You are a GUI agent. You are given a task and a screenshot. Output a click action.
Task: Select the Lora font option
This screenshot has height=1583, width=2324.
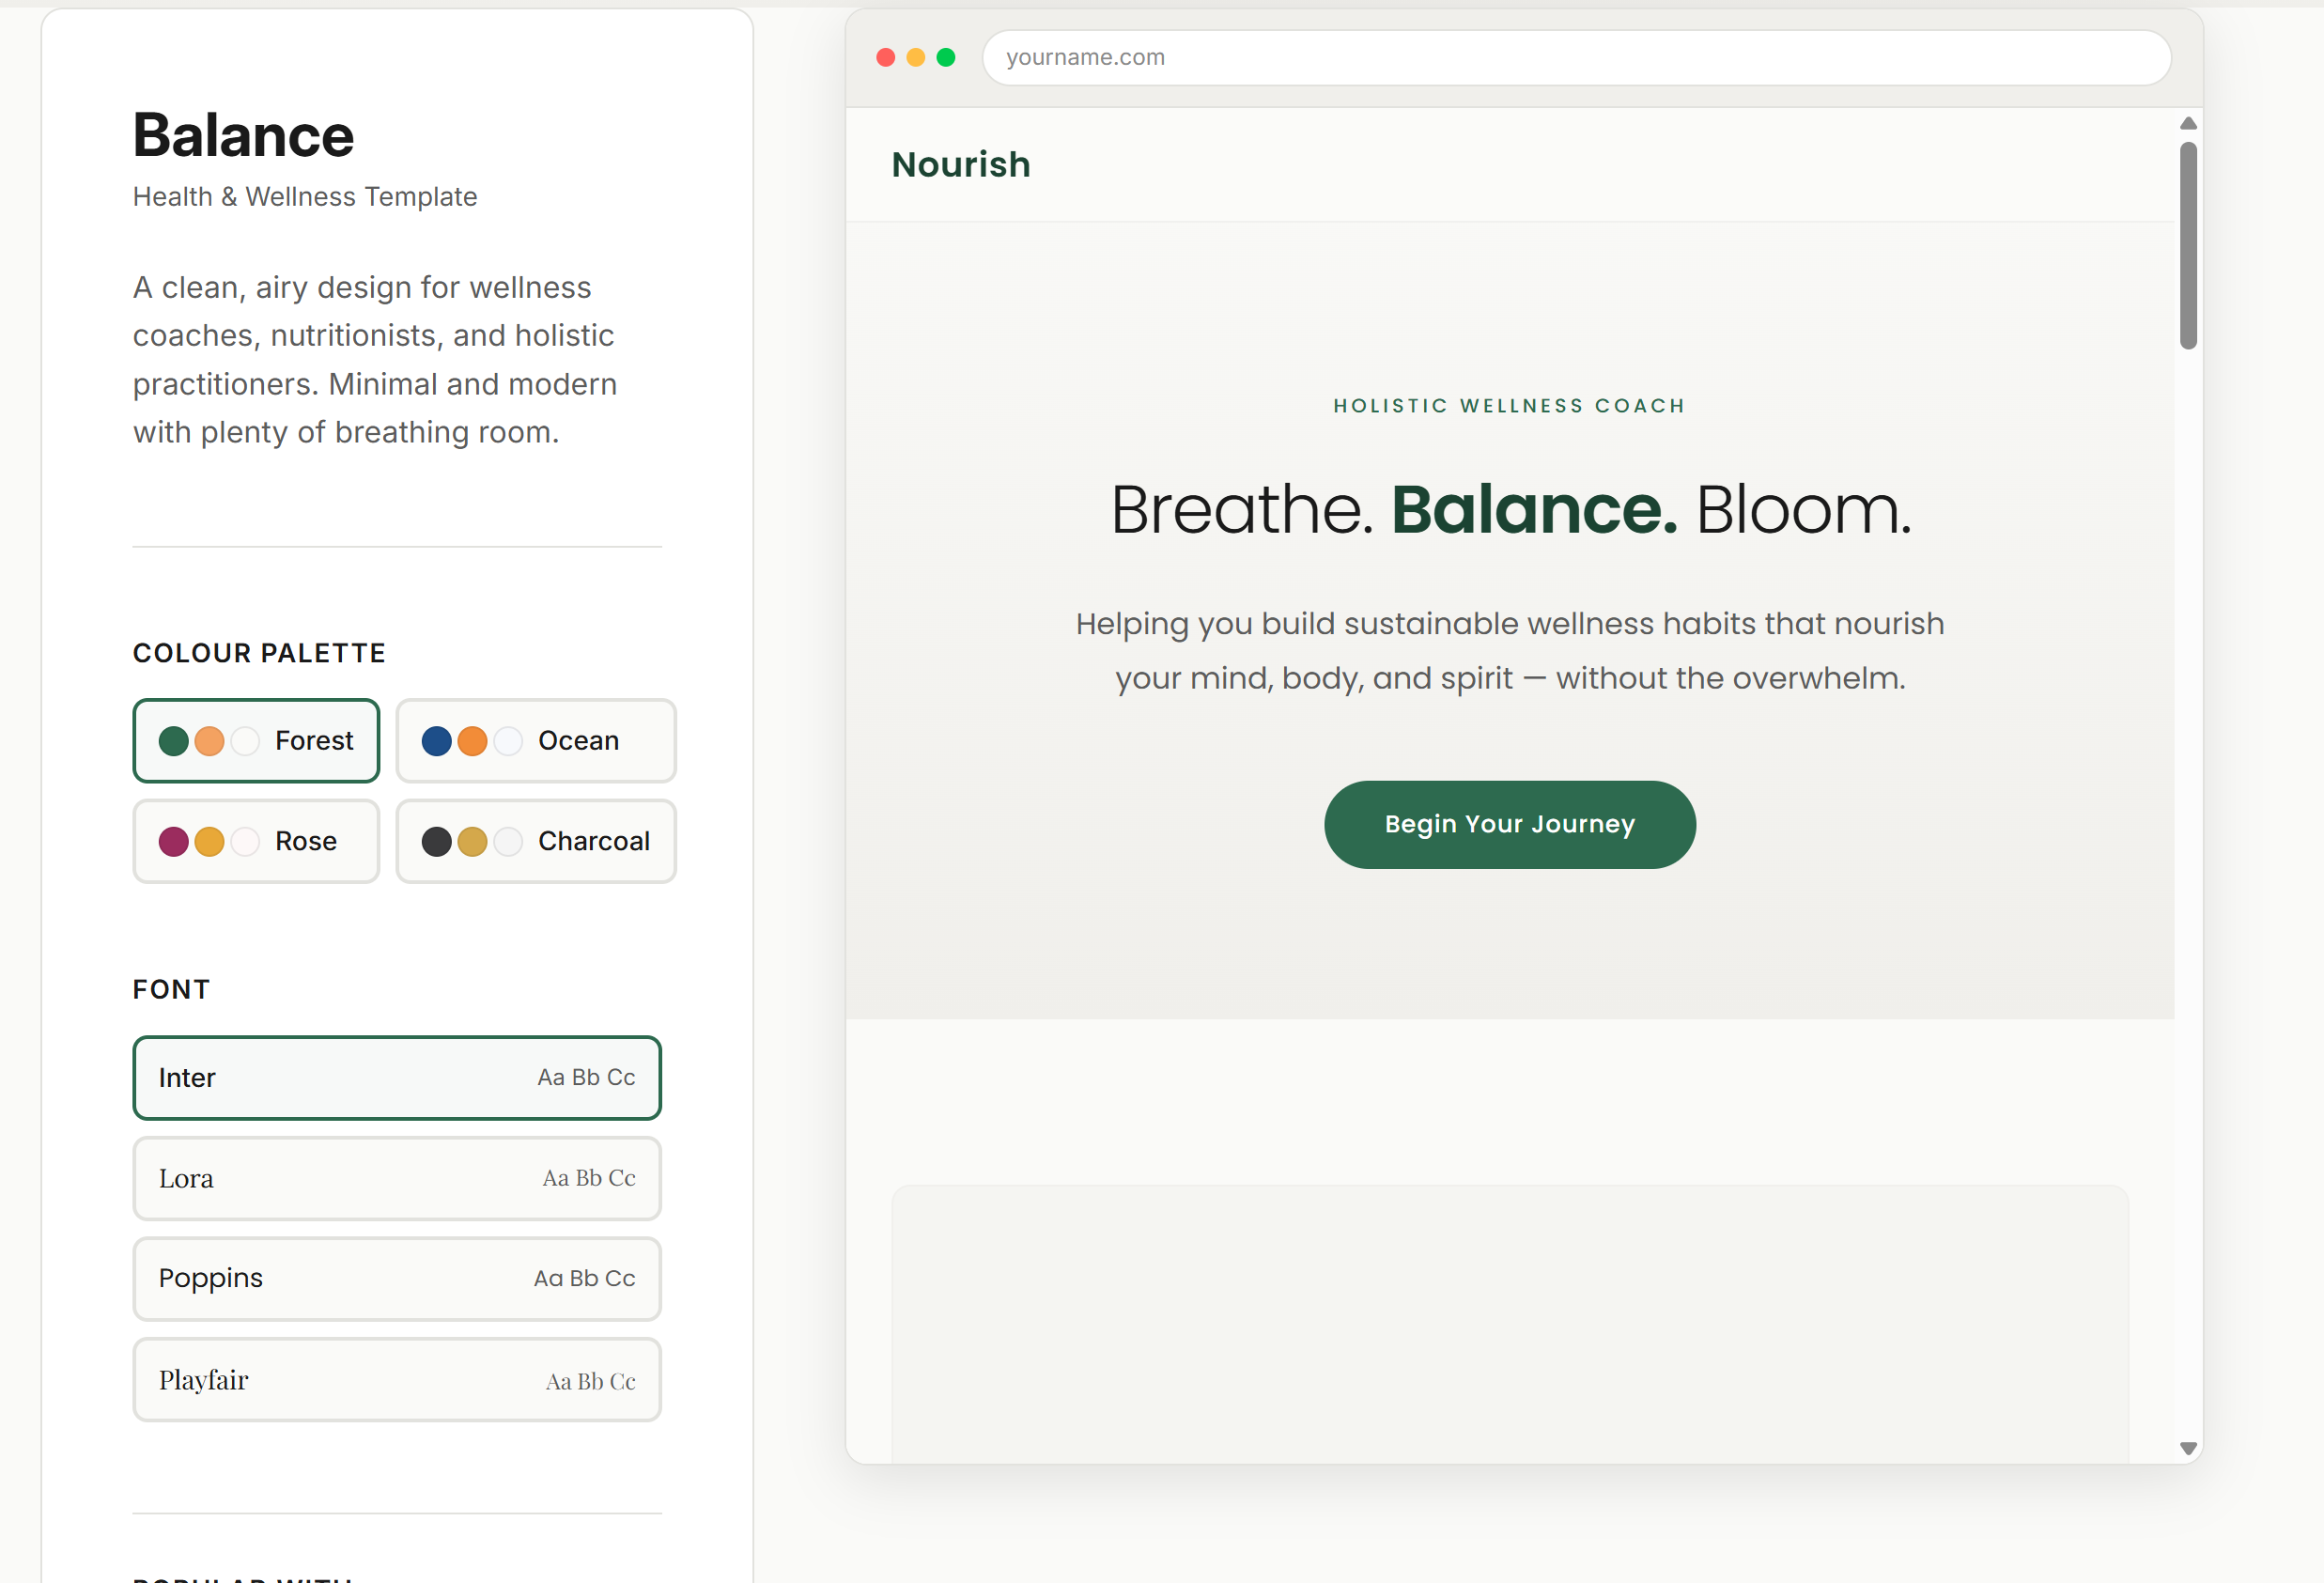[396, 1178]
